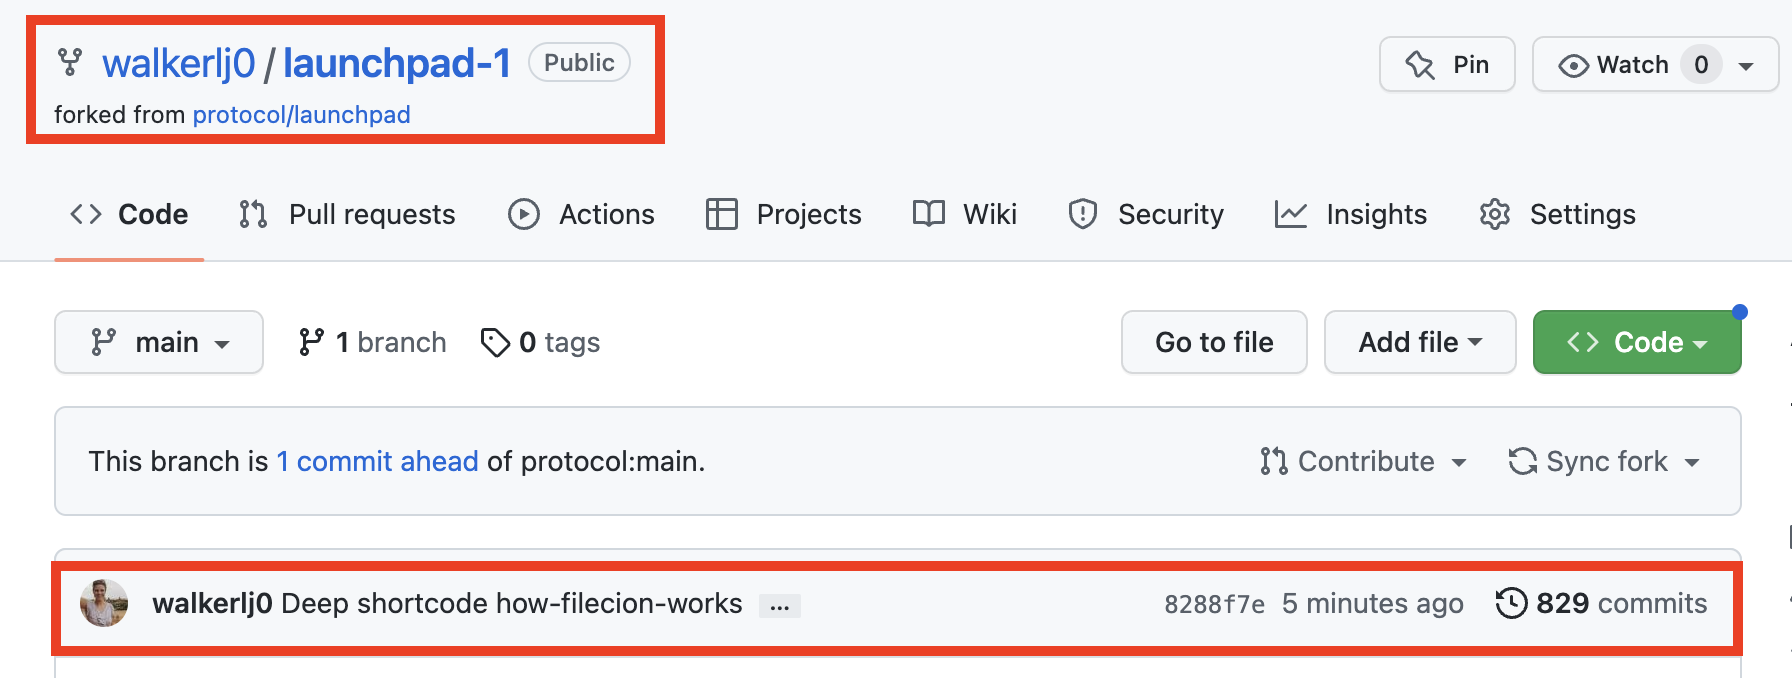Click the Contribute pull request icon
Image resolution: width=1792 pixels, height=678 pixels.
click(x=1274, y=461)
